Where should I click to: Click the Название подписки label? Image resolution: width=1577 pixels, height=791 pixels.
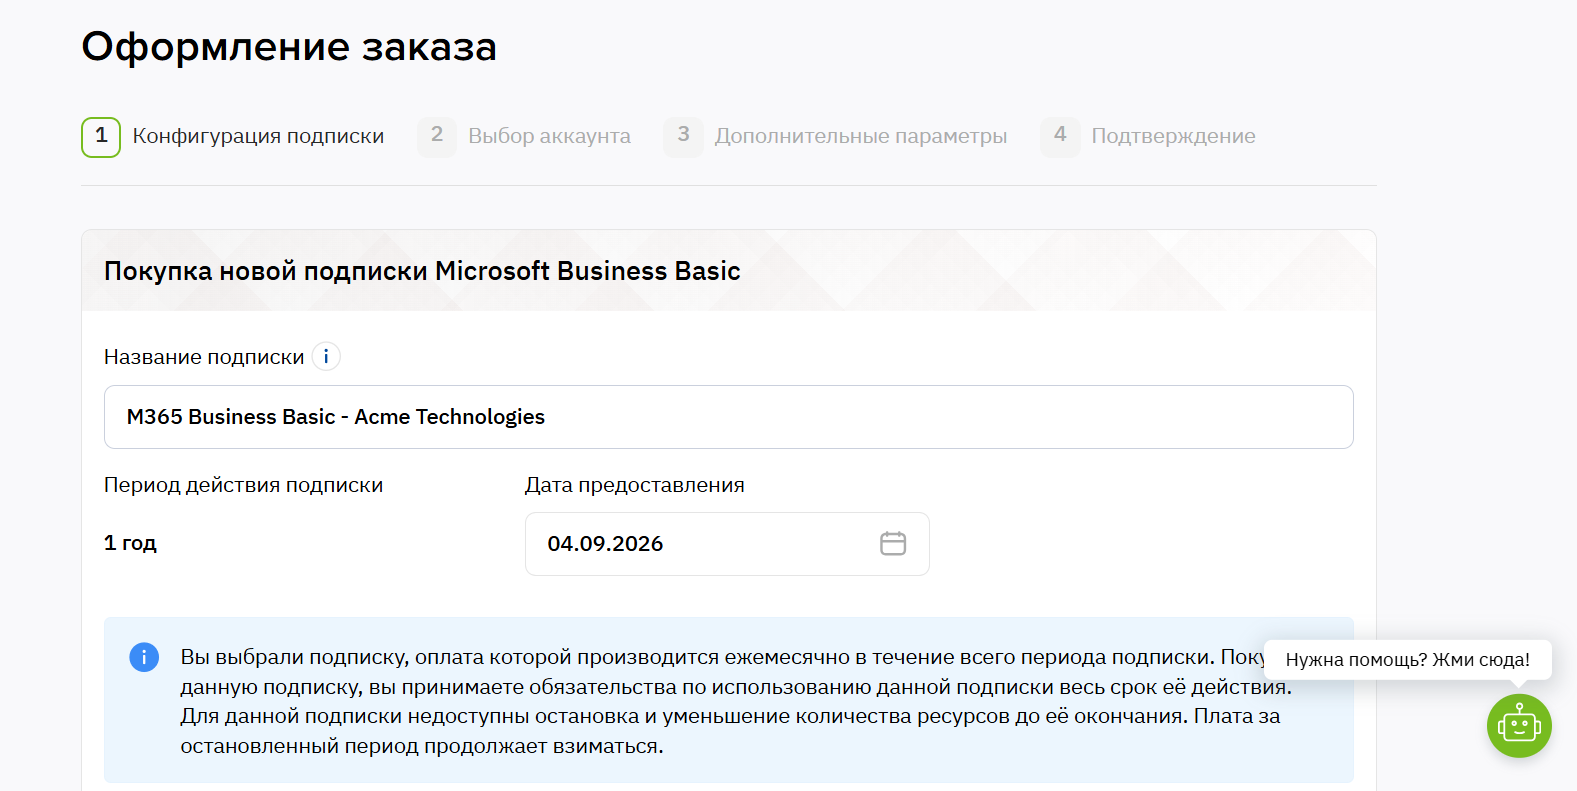(x=204, y=357)
